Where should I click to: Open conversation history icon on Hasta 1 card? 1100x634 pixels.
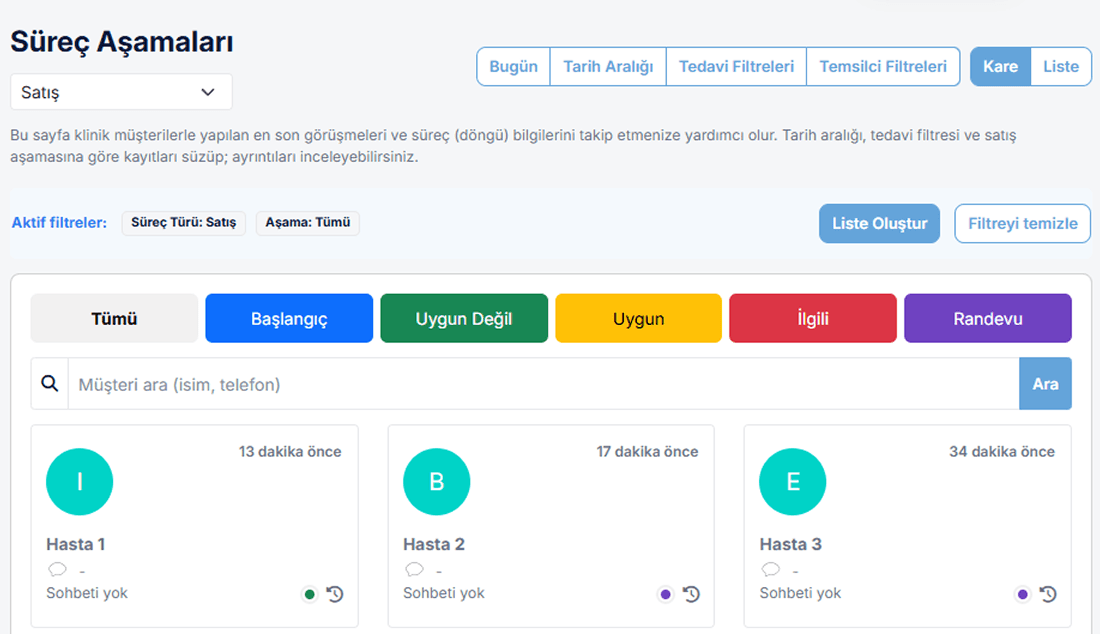336,594
